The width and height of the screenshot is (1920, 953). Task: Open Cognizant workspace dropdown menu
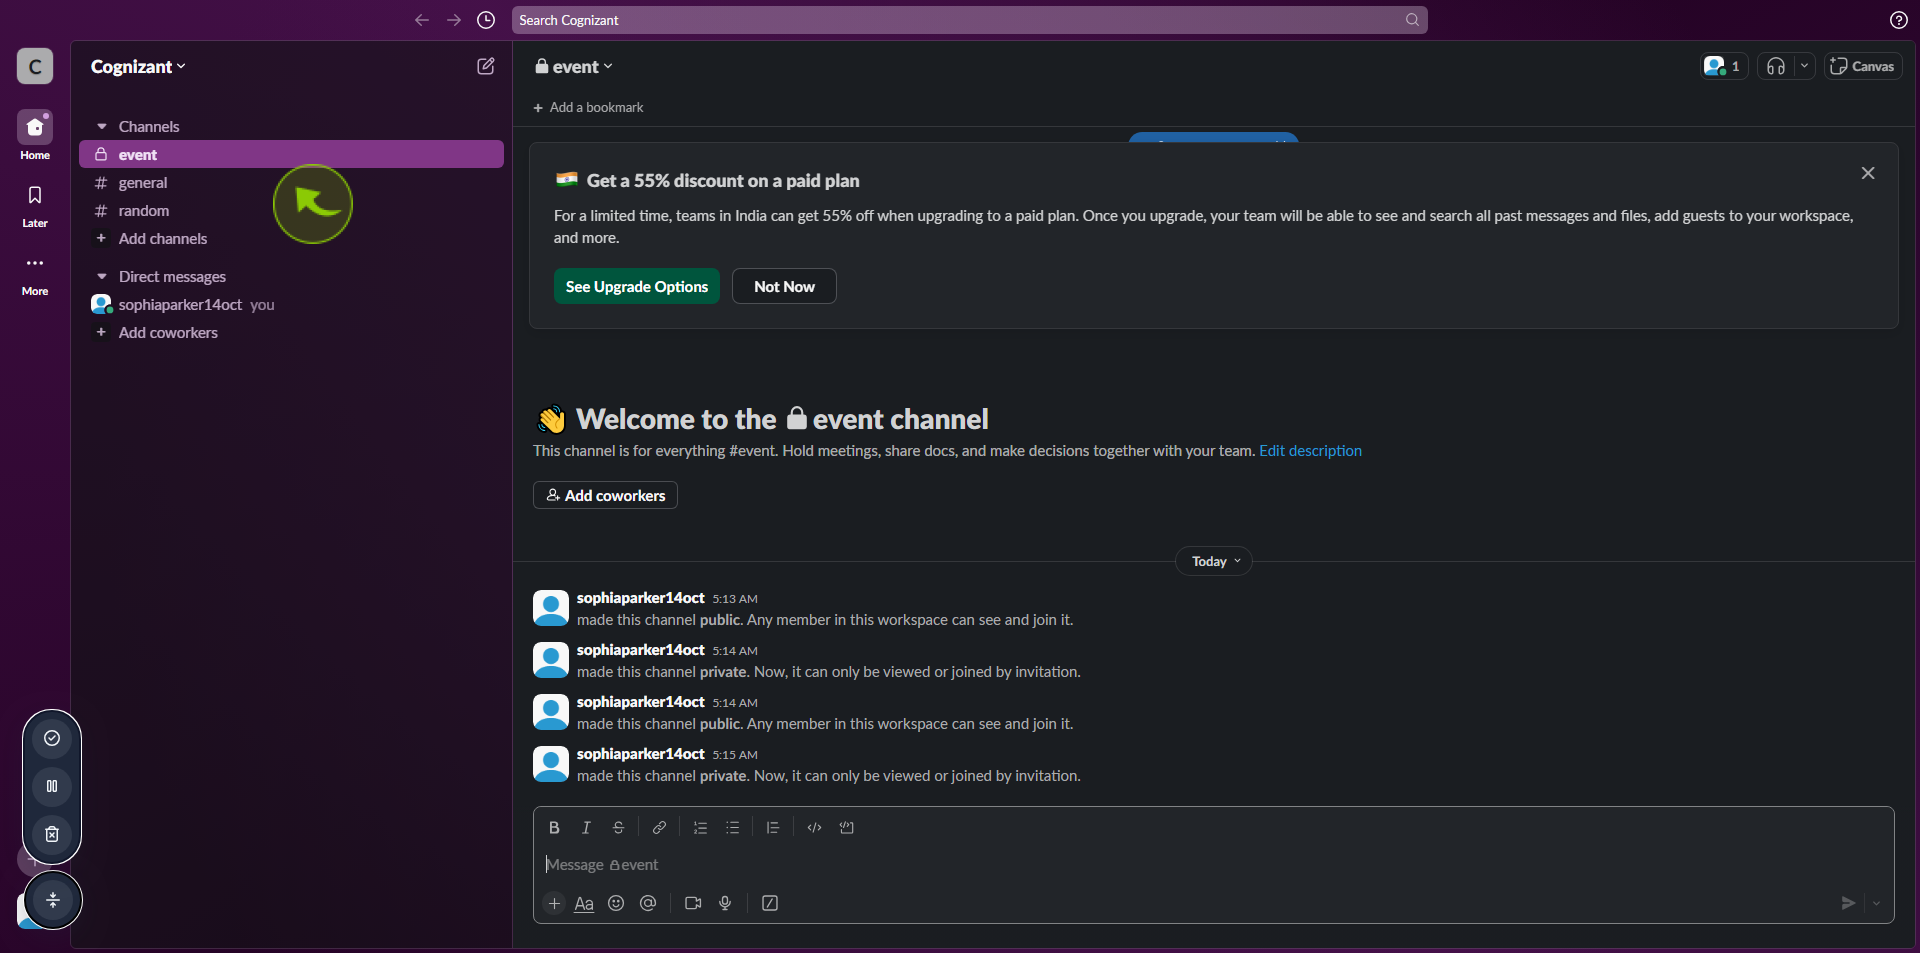click(138, 67)
